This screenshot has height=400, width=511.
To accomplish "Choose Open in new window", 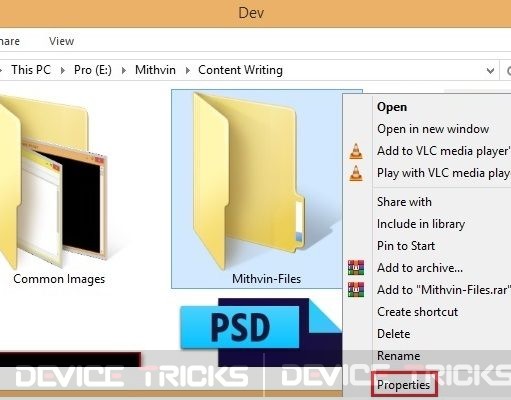I will click(x=433, y=129).
